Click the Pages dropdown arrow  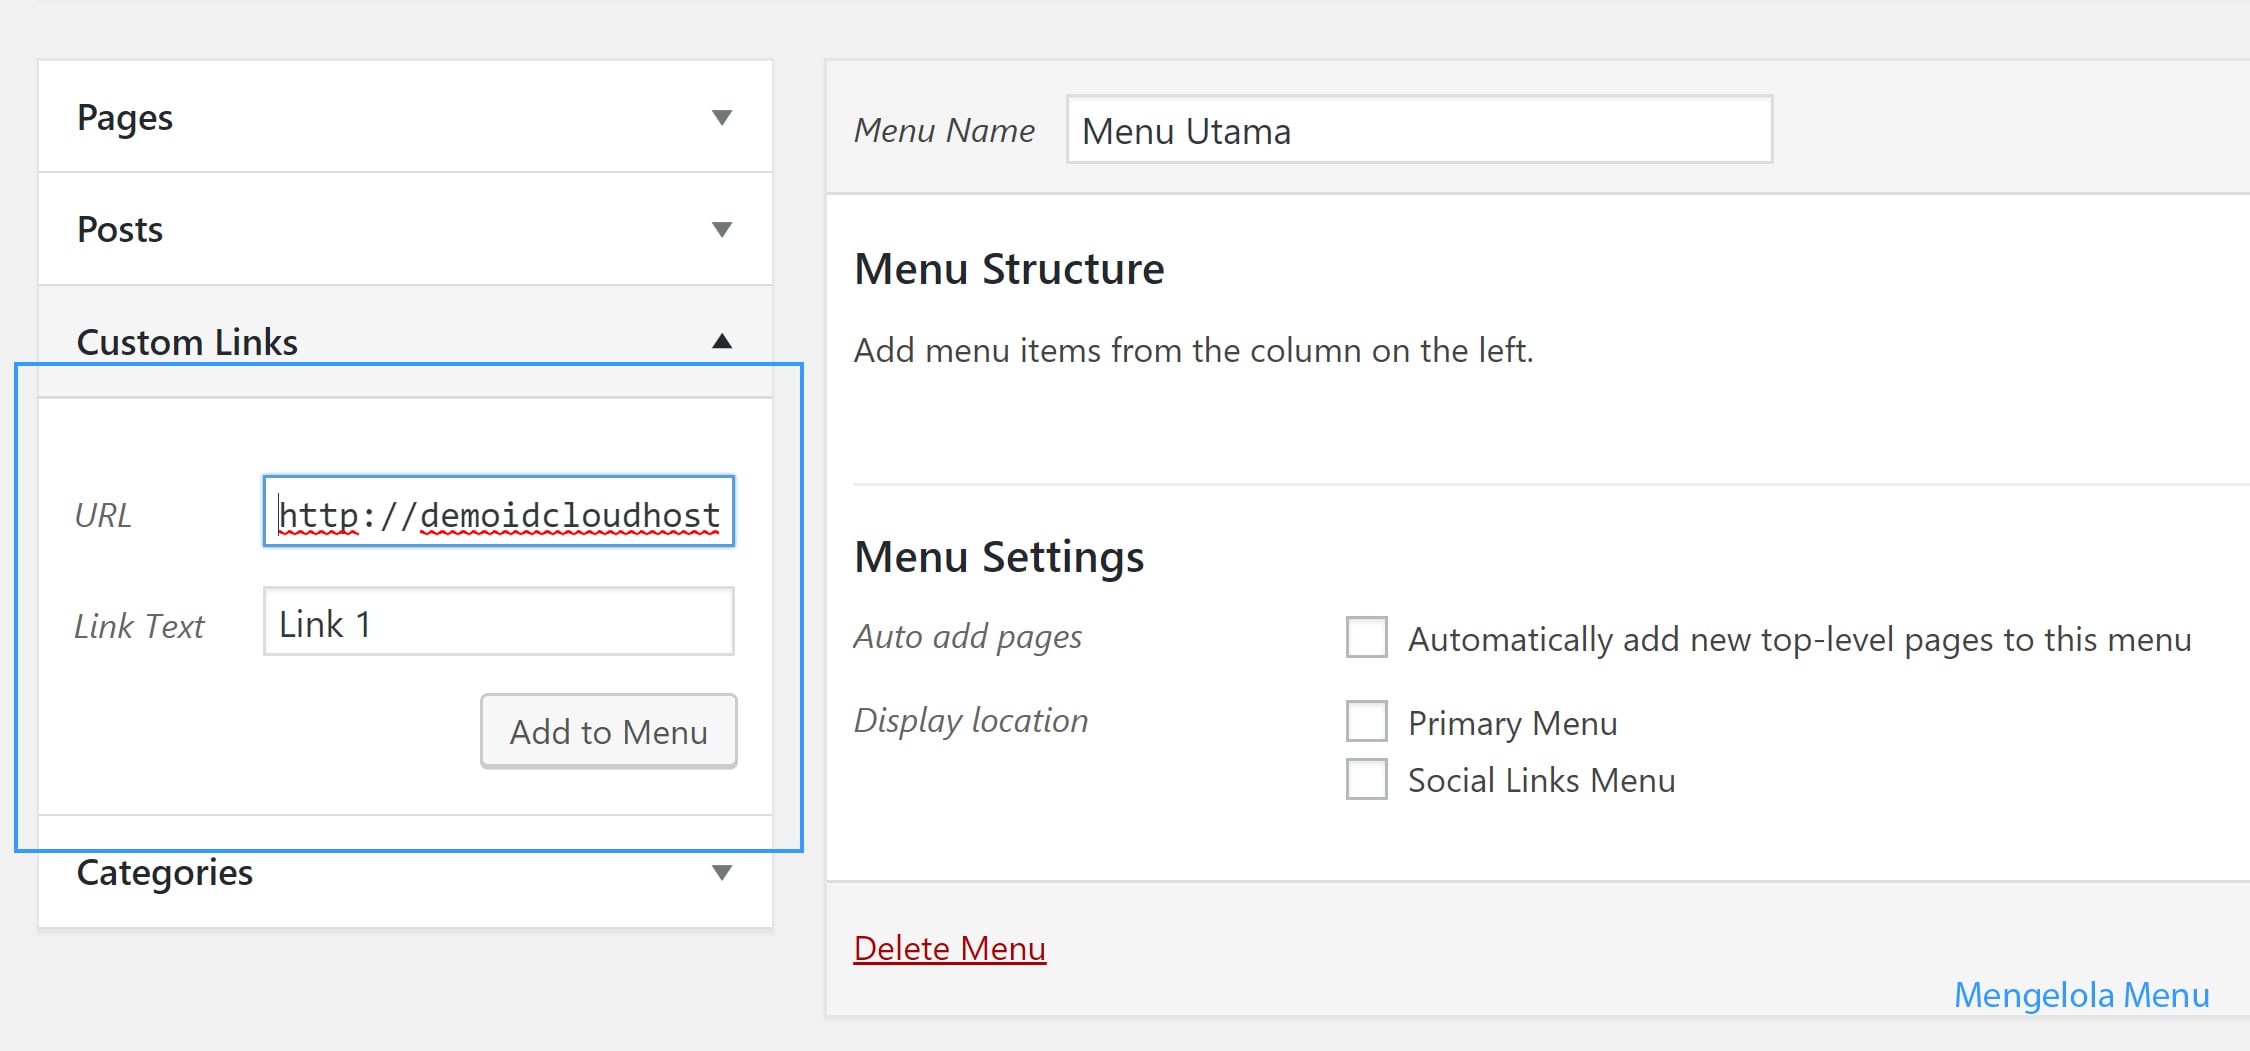[x=719, y=117]
